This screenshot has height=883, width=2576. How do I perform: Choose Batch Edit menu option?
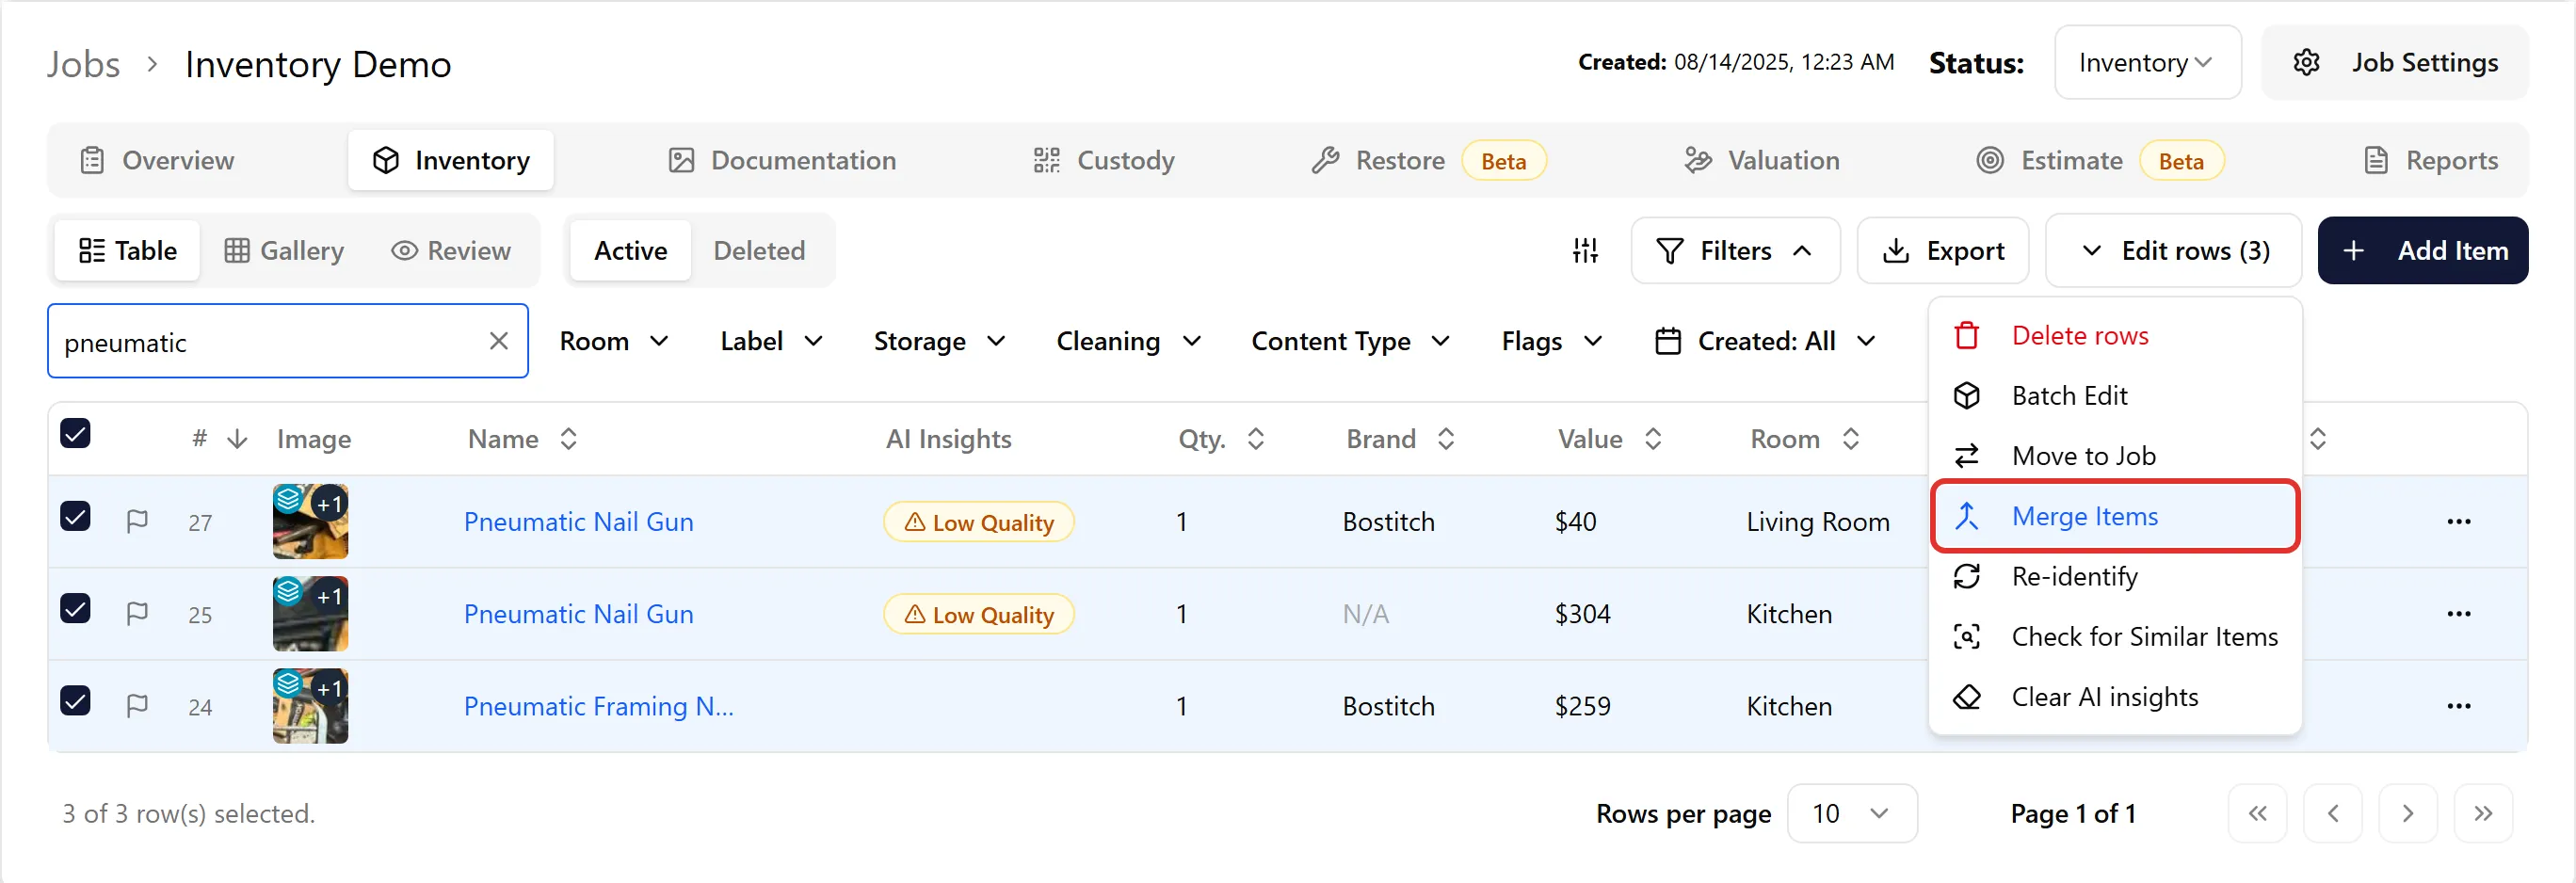point(2115,396)
